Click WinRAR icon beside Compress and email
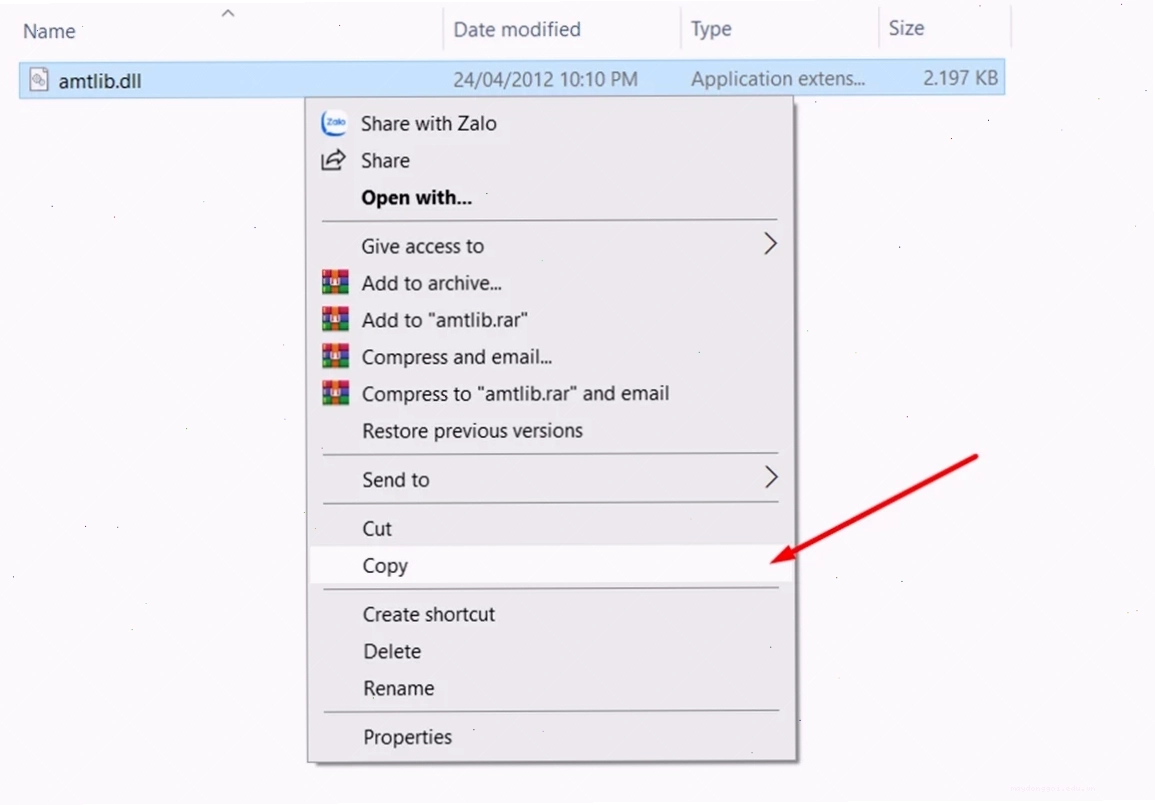Viewport: 1155px width, 805px height. point(335,356)
